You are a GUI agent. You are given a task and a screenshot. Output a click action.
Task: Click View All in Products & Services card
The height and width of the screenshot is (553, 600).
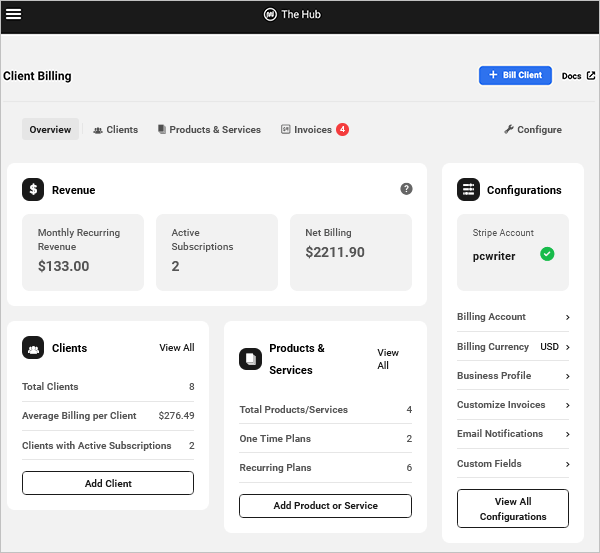click(388, 359)
